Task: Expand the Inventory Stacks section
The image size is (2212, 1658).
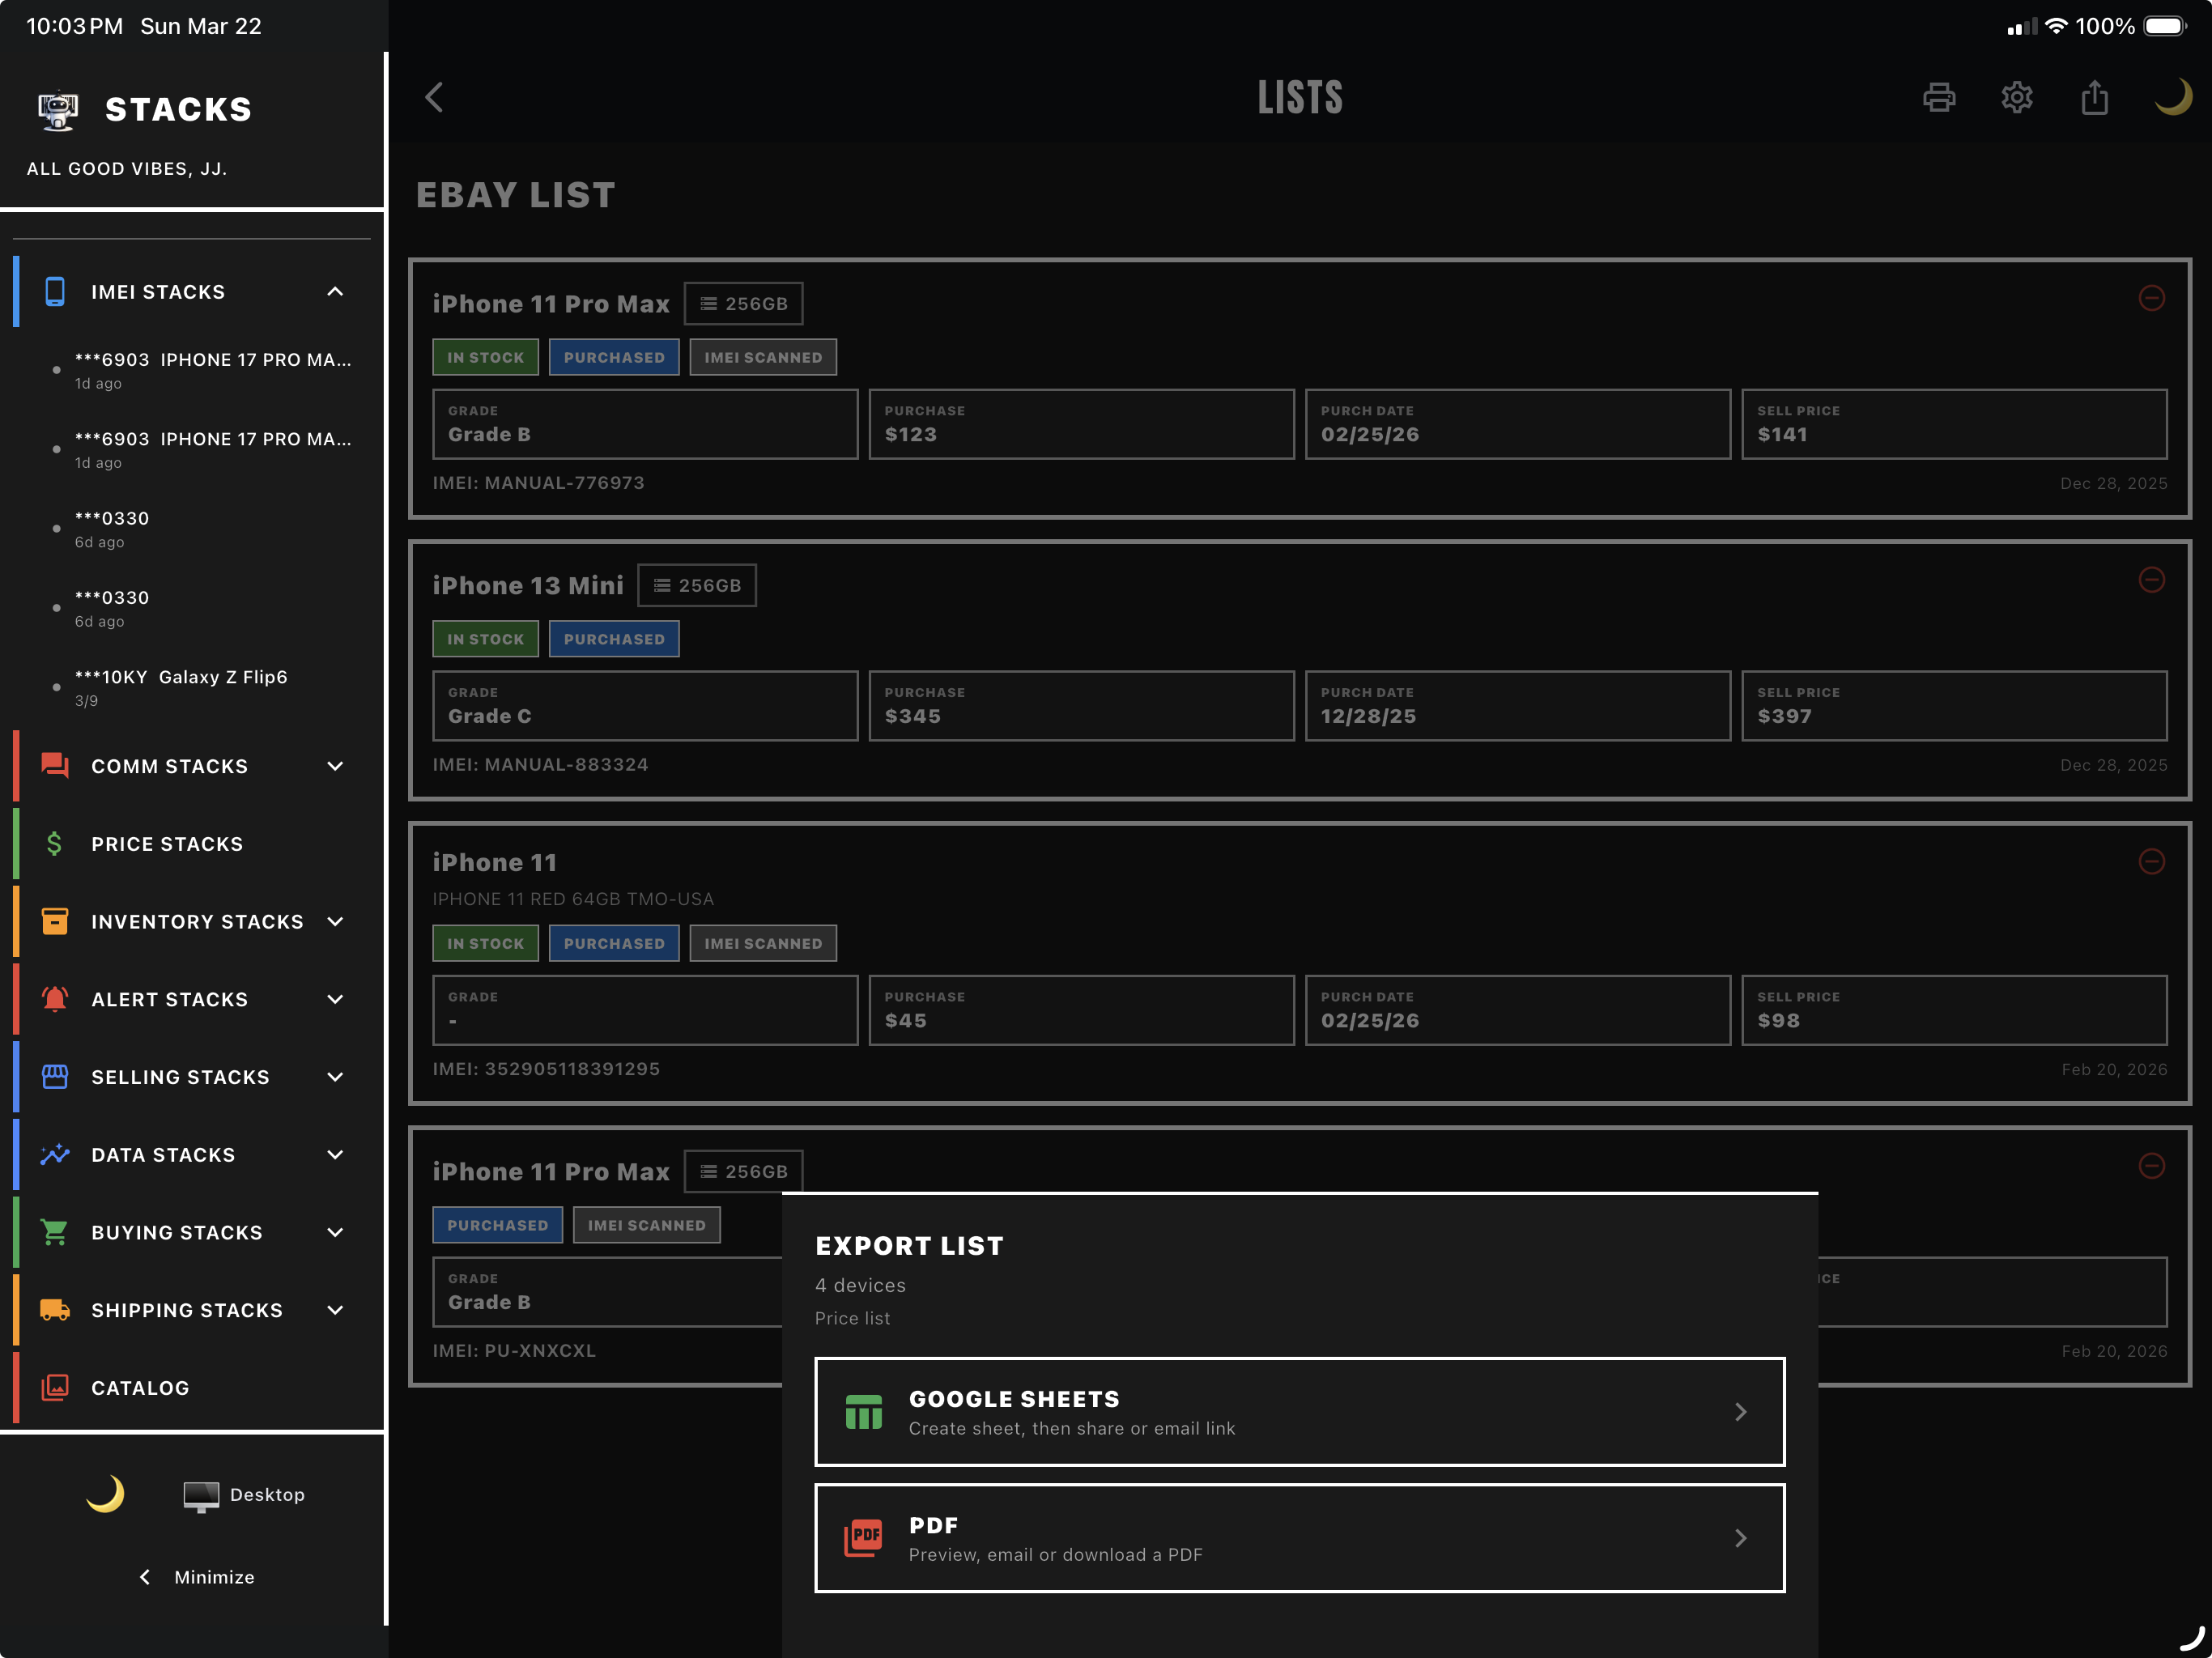Action: [334, 921]
